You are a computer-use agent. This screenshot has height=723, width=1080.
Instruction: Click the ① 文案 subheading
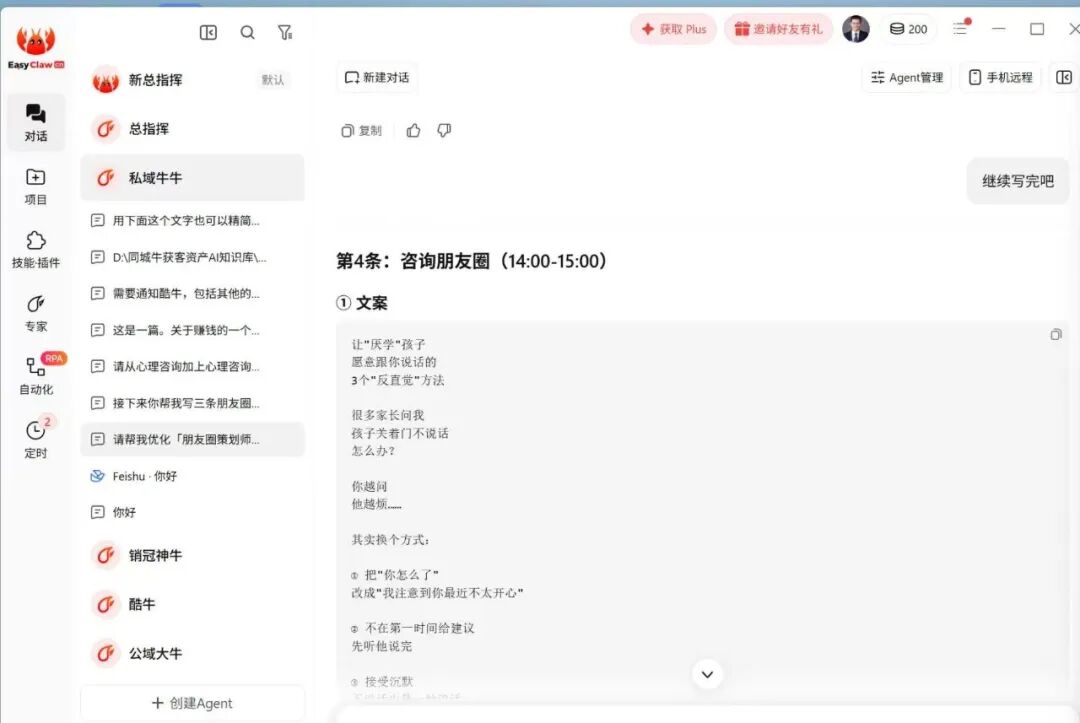[362, 303]
